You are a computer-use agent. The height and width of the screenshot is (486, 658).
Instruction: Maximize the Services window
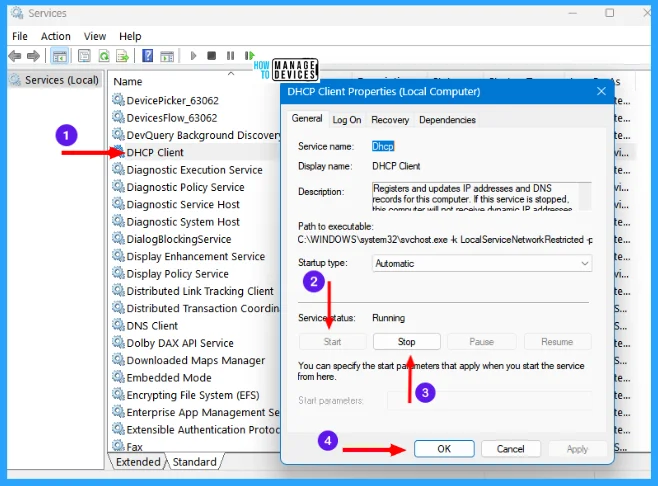610,13
